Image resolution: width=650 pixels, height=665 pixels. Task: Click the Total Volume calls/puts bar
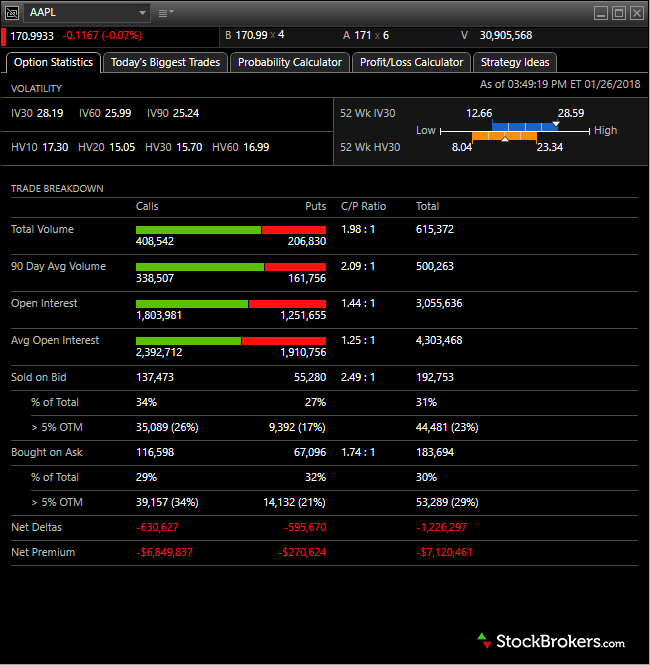(231, 230)
